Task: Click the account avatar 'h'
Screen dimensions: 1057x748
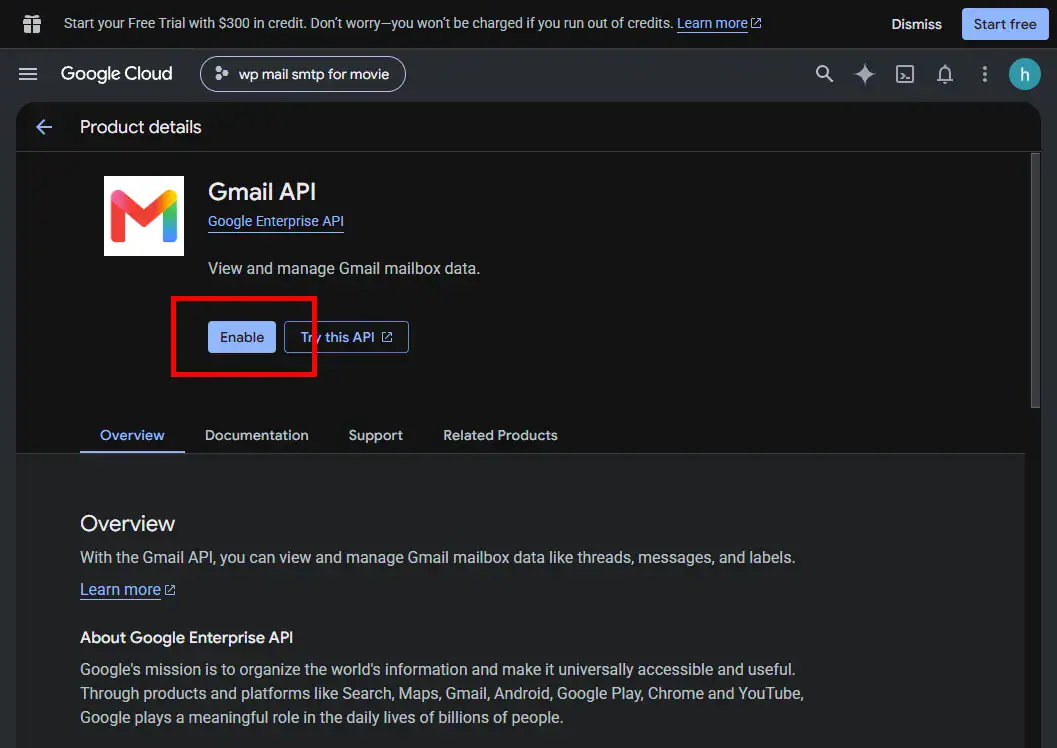Action: click(1024, 74)
